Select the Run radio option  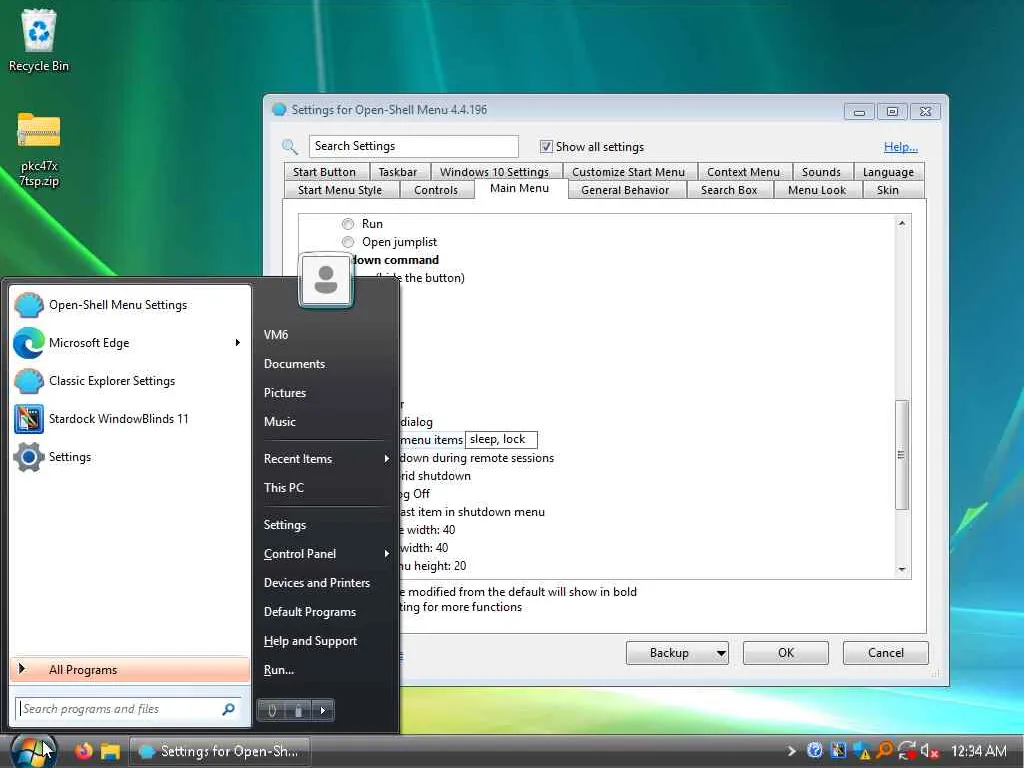coord(348,224)
